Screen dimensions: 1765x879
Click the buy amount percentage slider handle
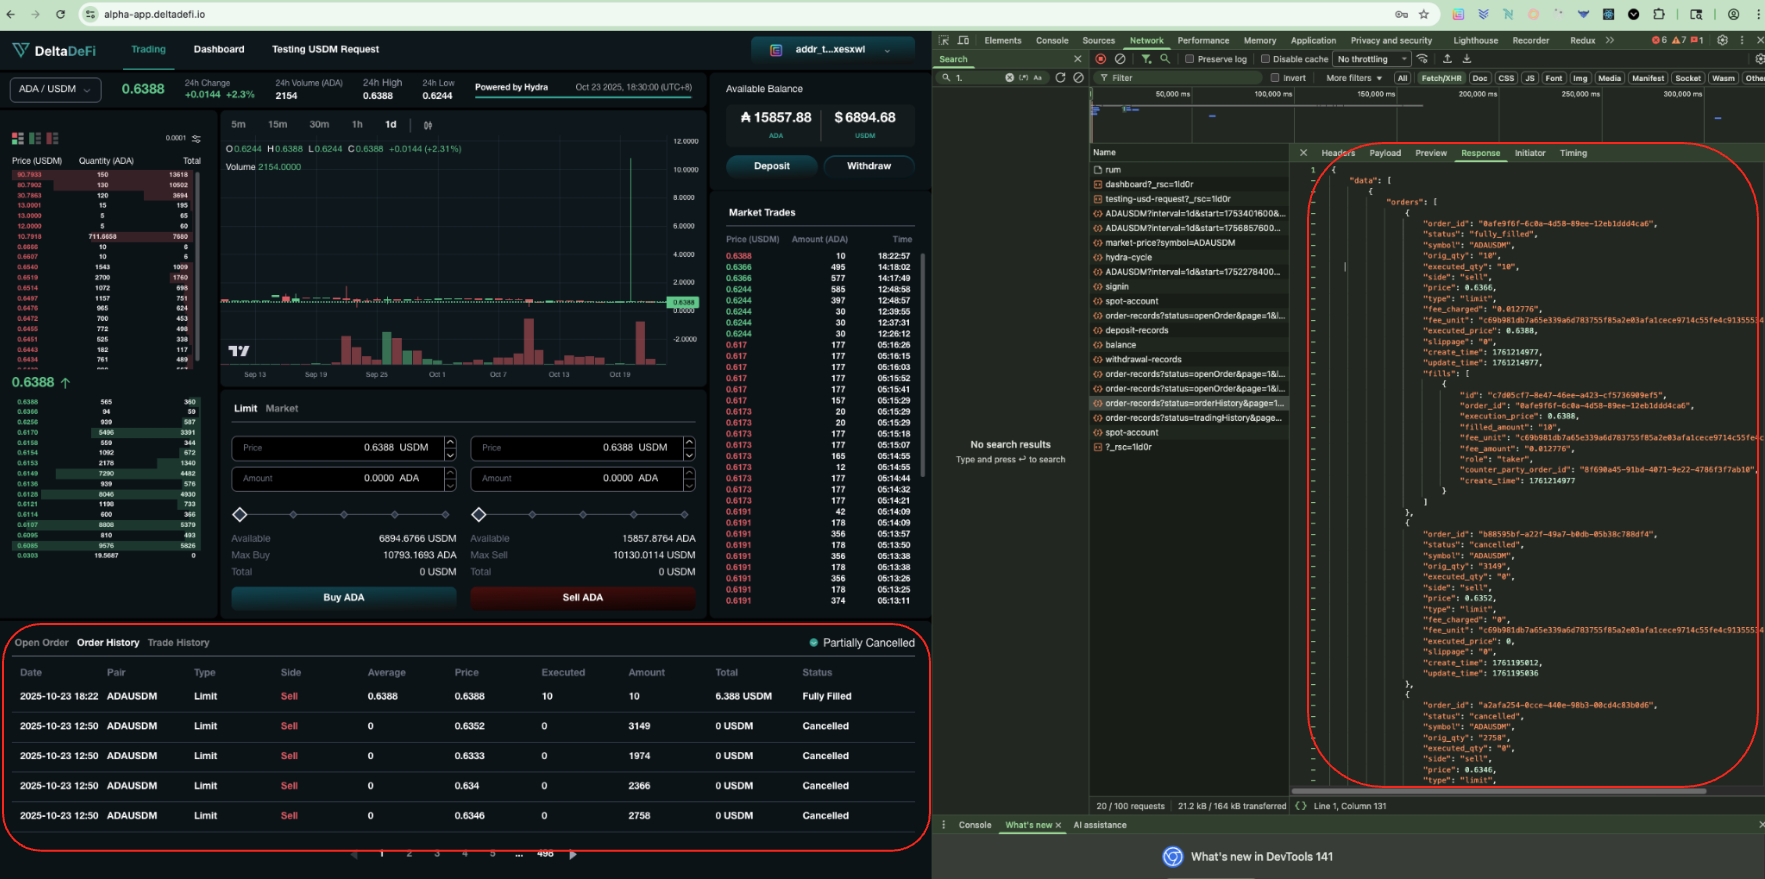[240, 515]
